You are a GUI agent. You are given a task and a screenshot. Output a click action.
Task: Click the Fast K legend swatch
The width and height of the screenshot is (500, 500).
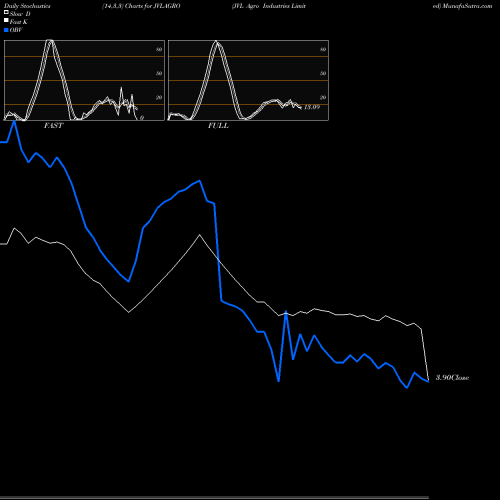point(6,20)
